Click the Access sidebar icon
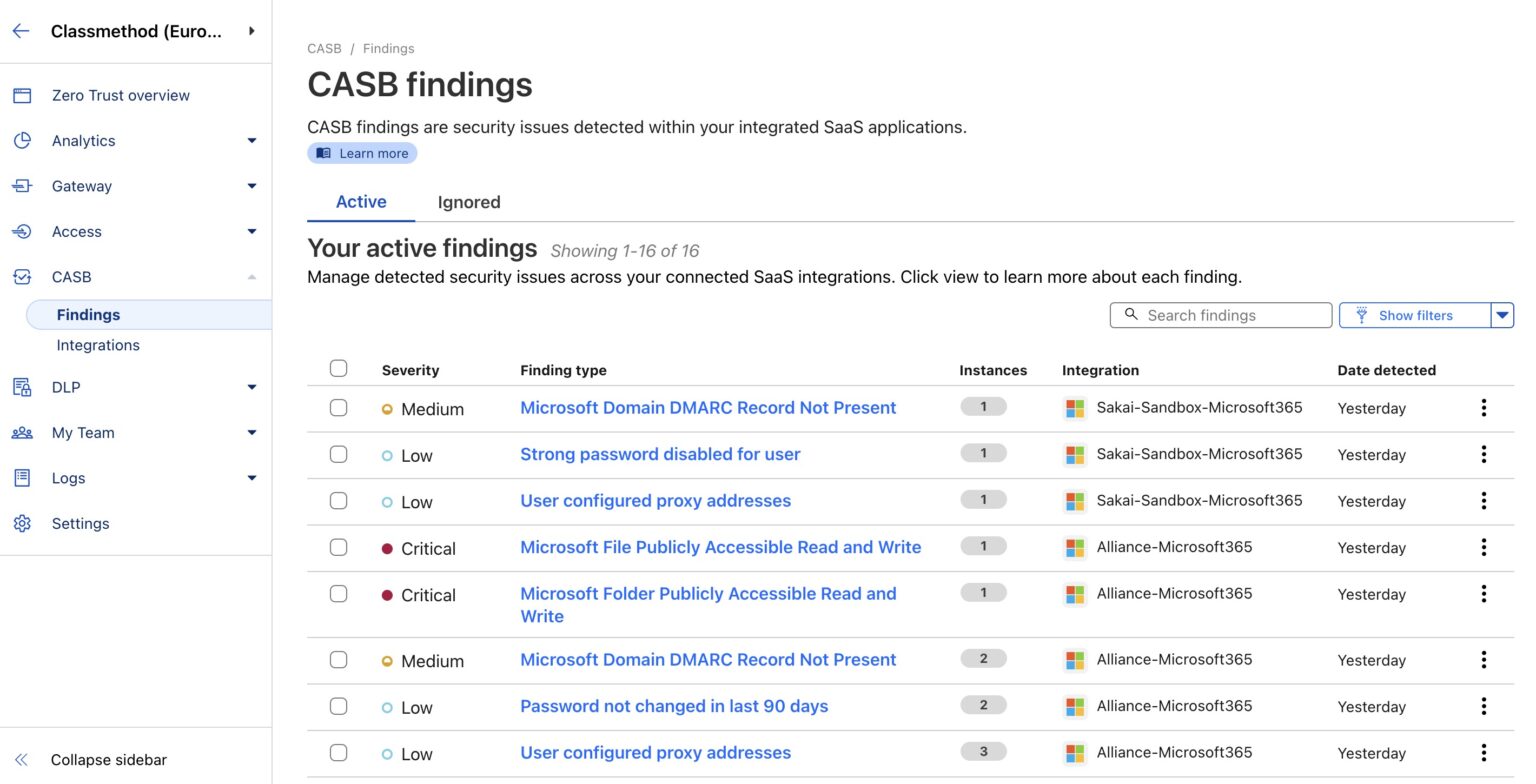Viewport: 1536px width, 784px height. [x=22, y=231]
